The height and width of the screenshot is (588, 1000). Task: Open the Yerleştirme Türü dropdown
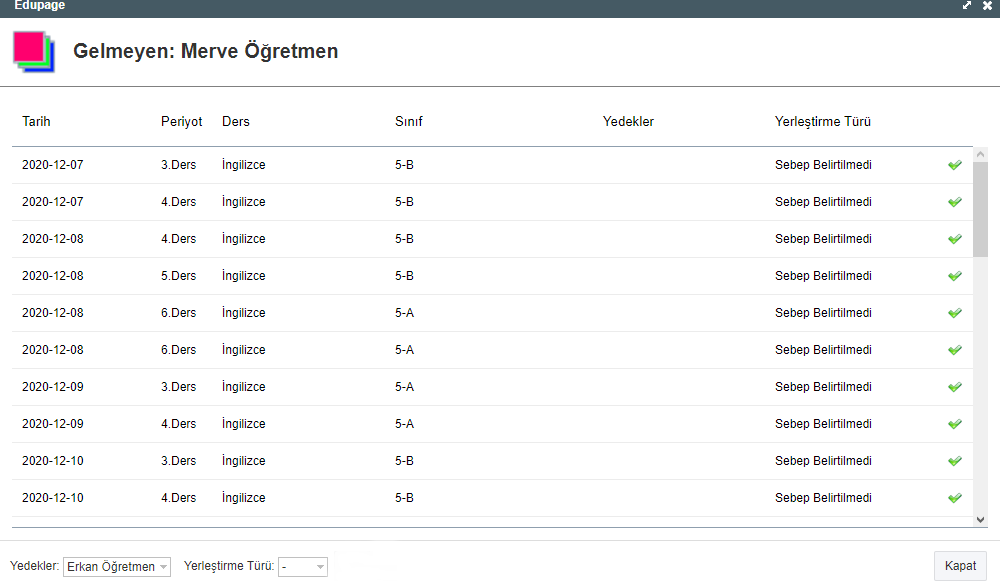(x=303, y=567)
